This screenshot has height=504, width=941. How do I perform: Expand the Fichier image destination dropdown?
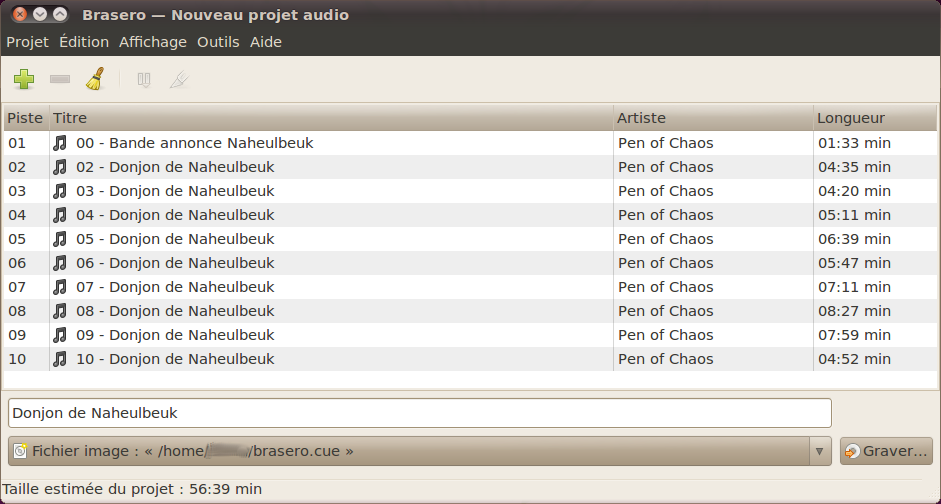(x=820, y=451)
